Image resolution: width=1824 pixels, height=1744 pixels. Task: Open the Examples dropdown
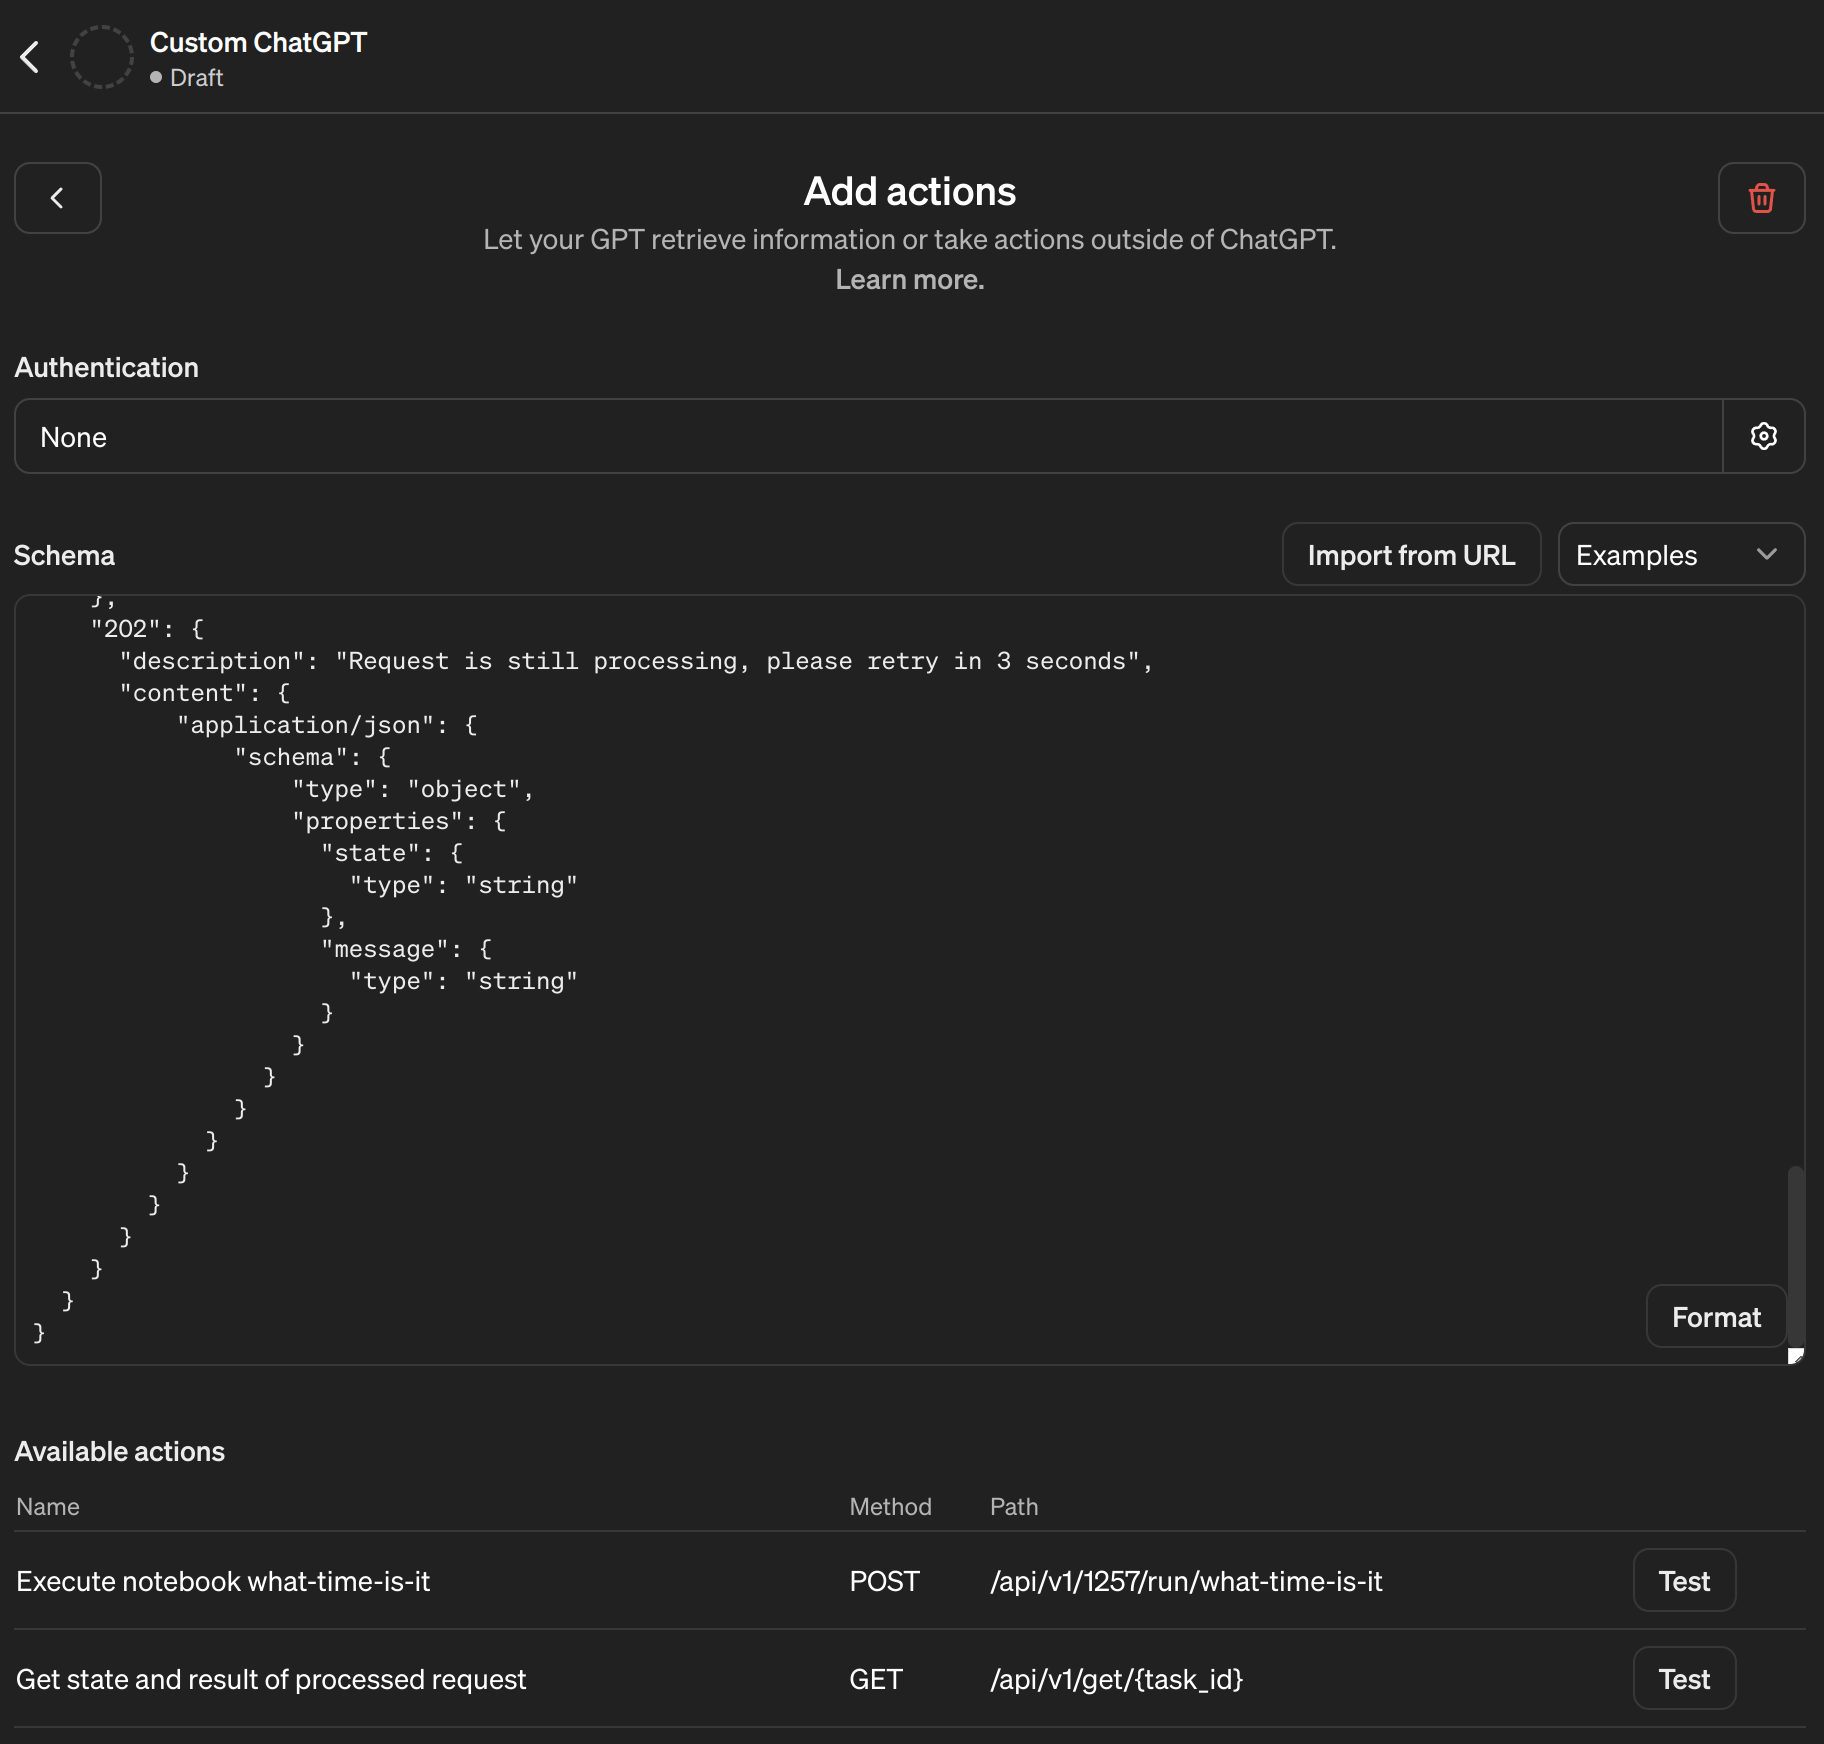click(1680, 554)
